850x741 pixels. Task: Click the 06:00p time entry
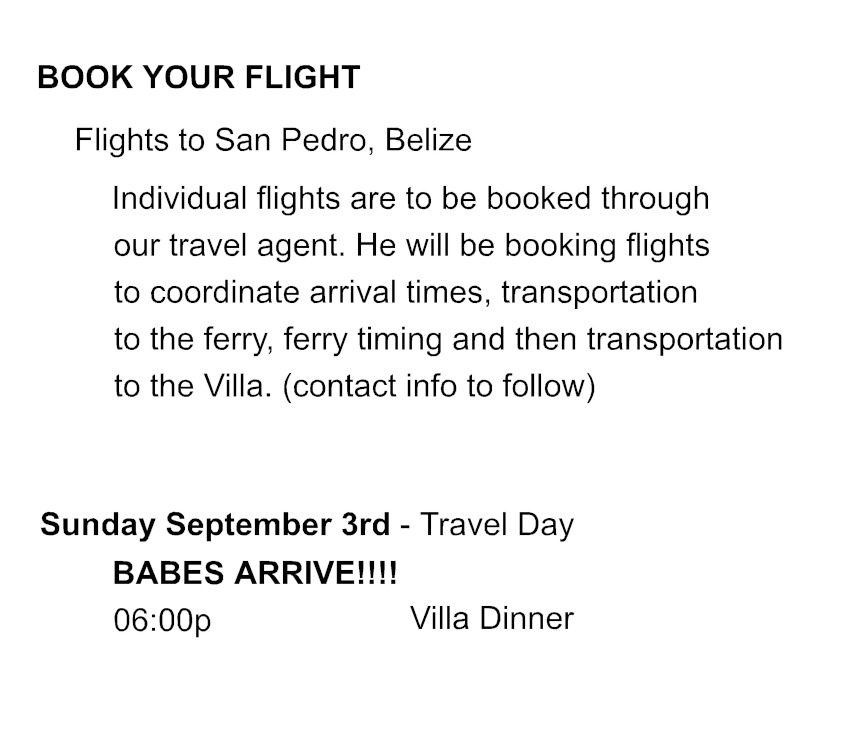(162, 620)
